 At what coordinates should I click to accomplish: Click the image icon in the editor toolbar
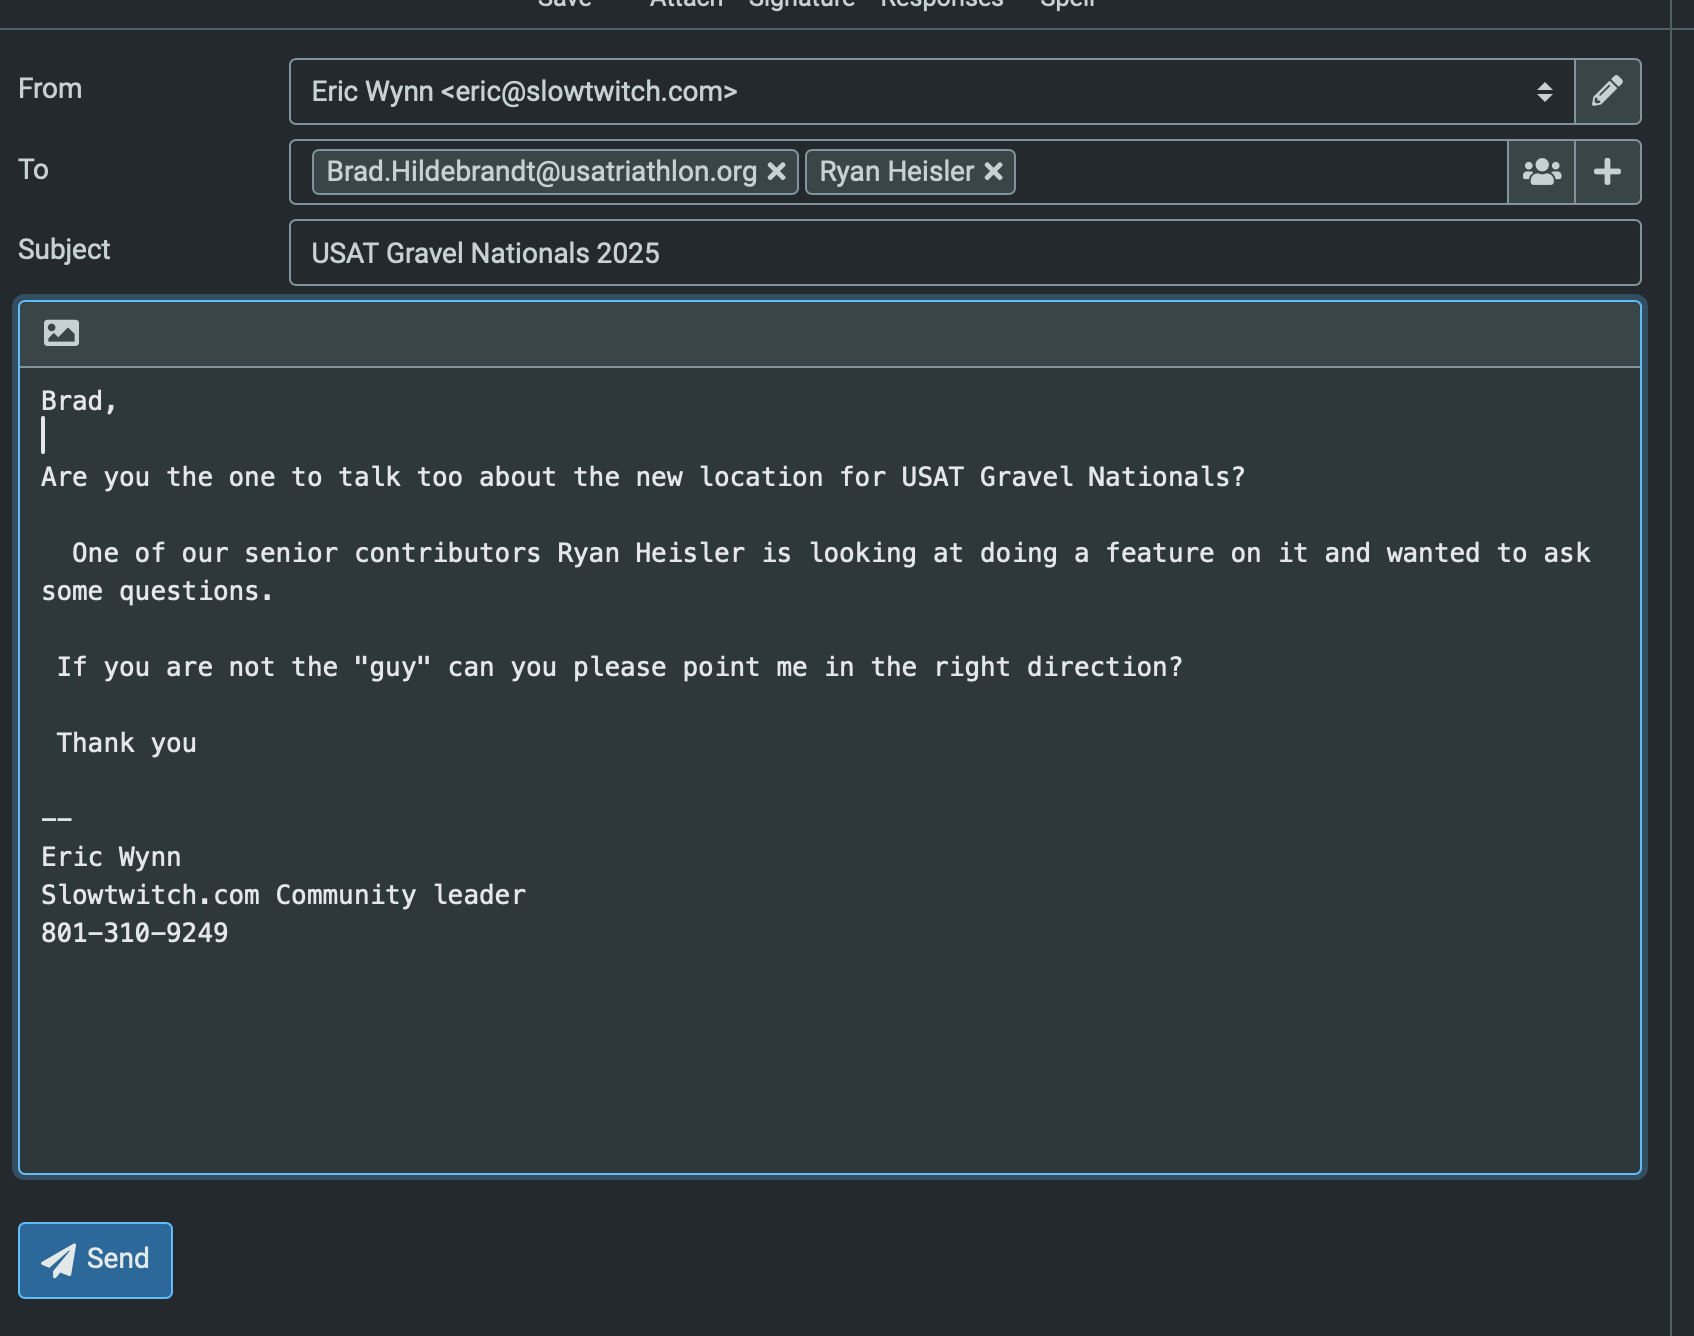[x=62, y=333]
